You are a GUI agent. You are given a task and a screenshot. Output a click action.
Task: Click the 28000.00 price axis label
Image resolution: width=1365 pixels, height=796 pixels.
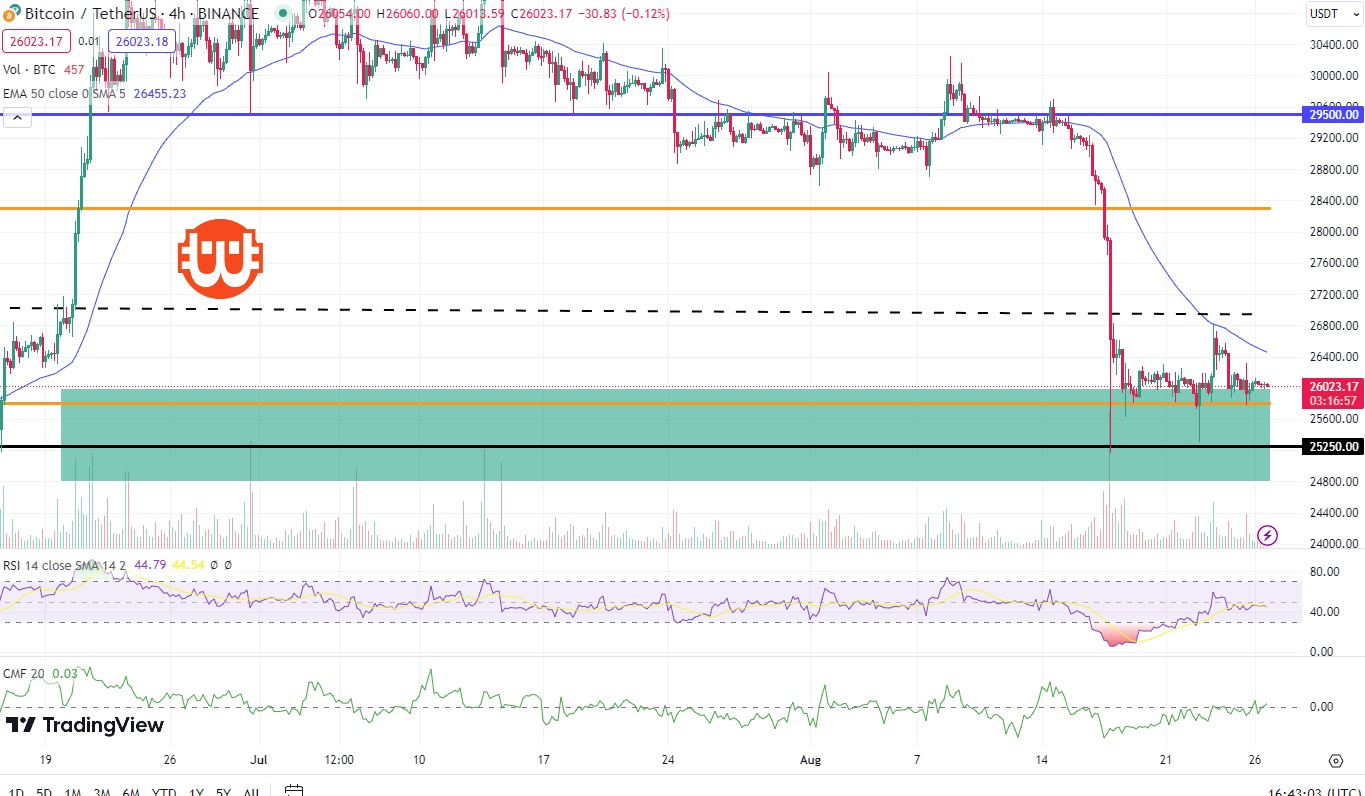click(1334, 232)
